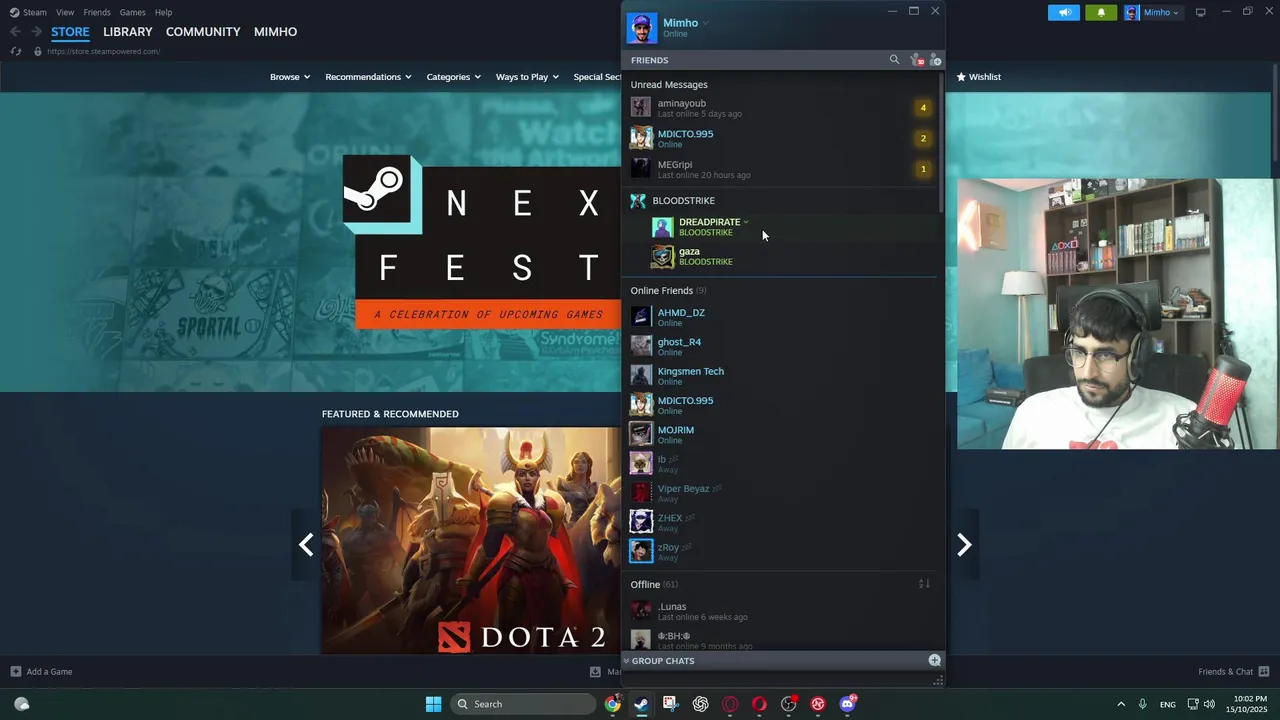Open chat with MOJRIM
1280x720 pixels.
coord(780,434)
